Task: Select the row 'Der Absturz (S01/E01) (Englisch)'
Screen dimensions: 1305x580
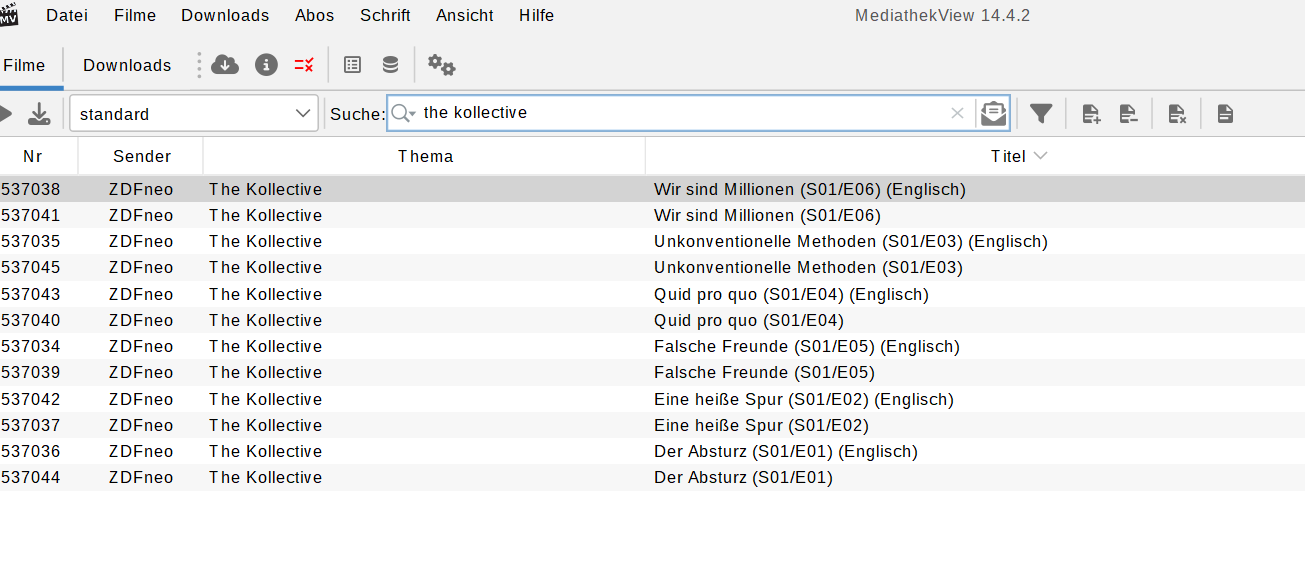Action: (785, 451)
